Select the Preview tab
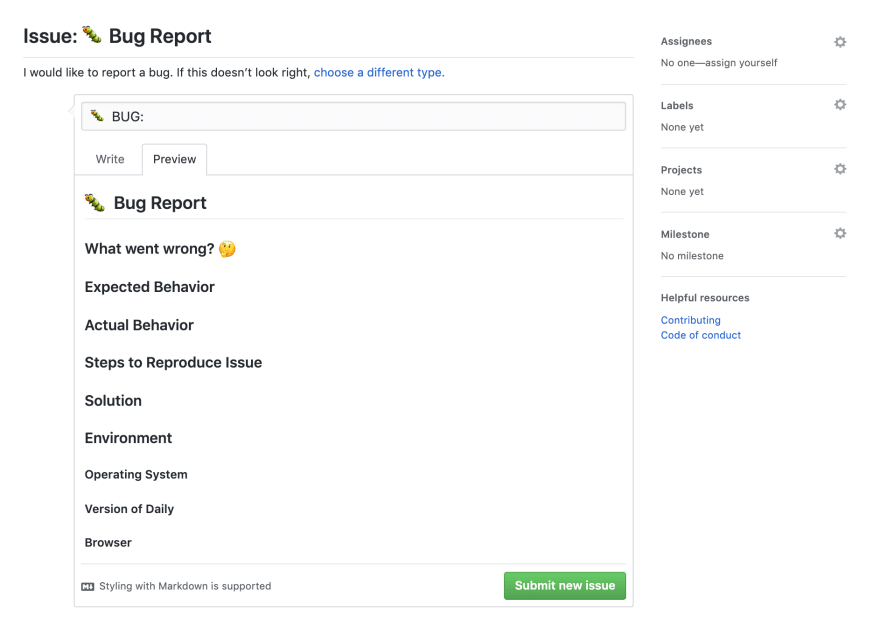The width and height of the screenshot is (880, 625). pos(175,159)
